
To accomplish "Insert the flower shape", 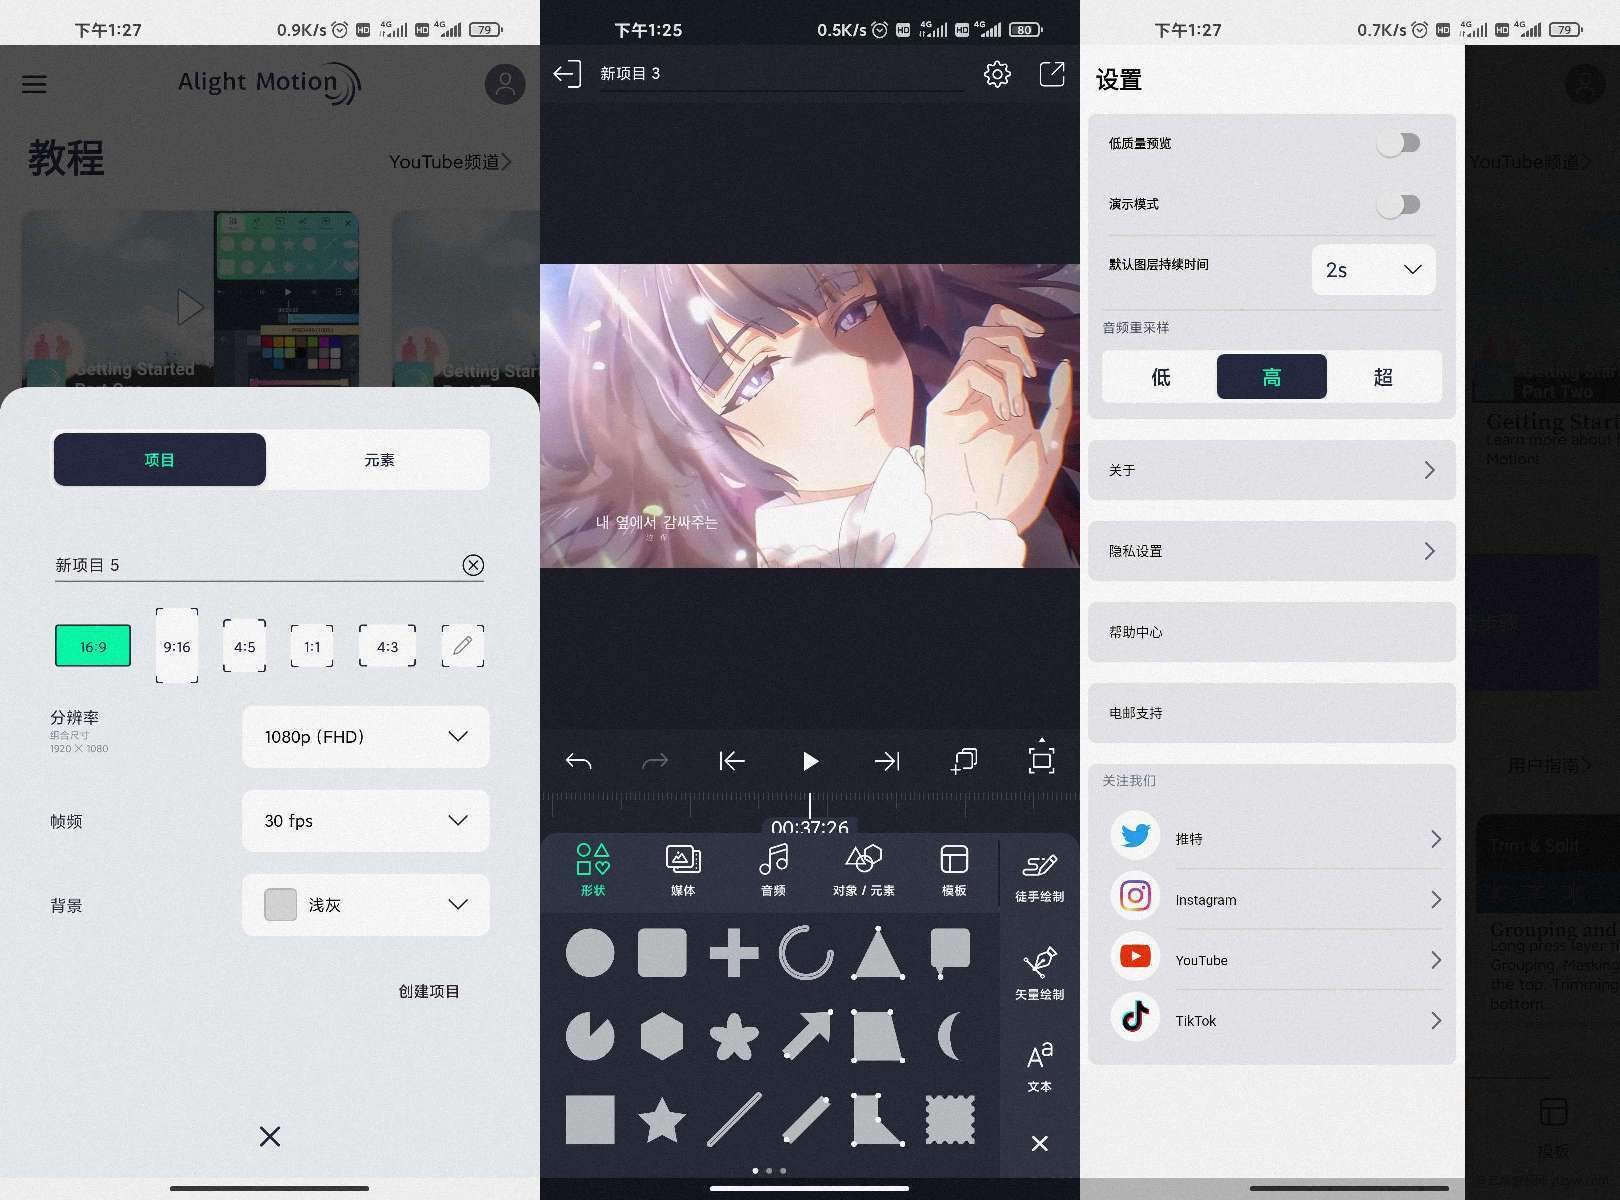I will tap(734, 1036).
